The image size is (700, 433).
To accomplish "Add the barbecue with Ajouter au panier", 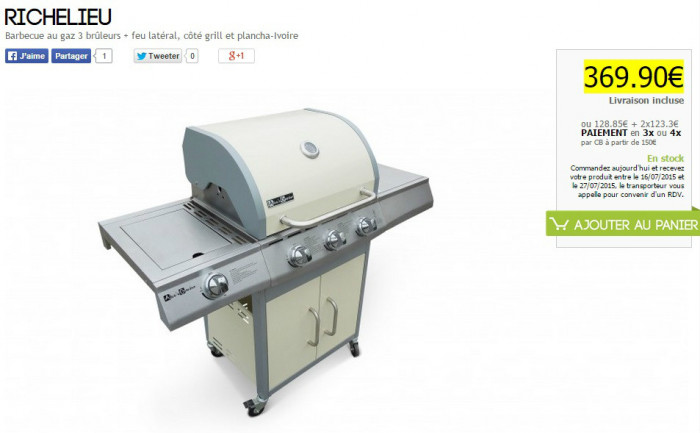I will [x=623, y=224].
